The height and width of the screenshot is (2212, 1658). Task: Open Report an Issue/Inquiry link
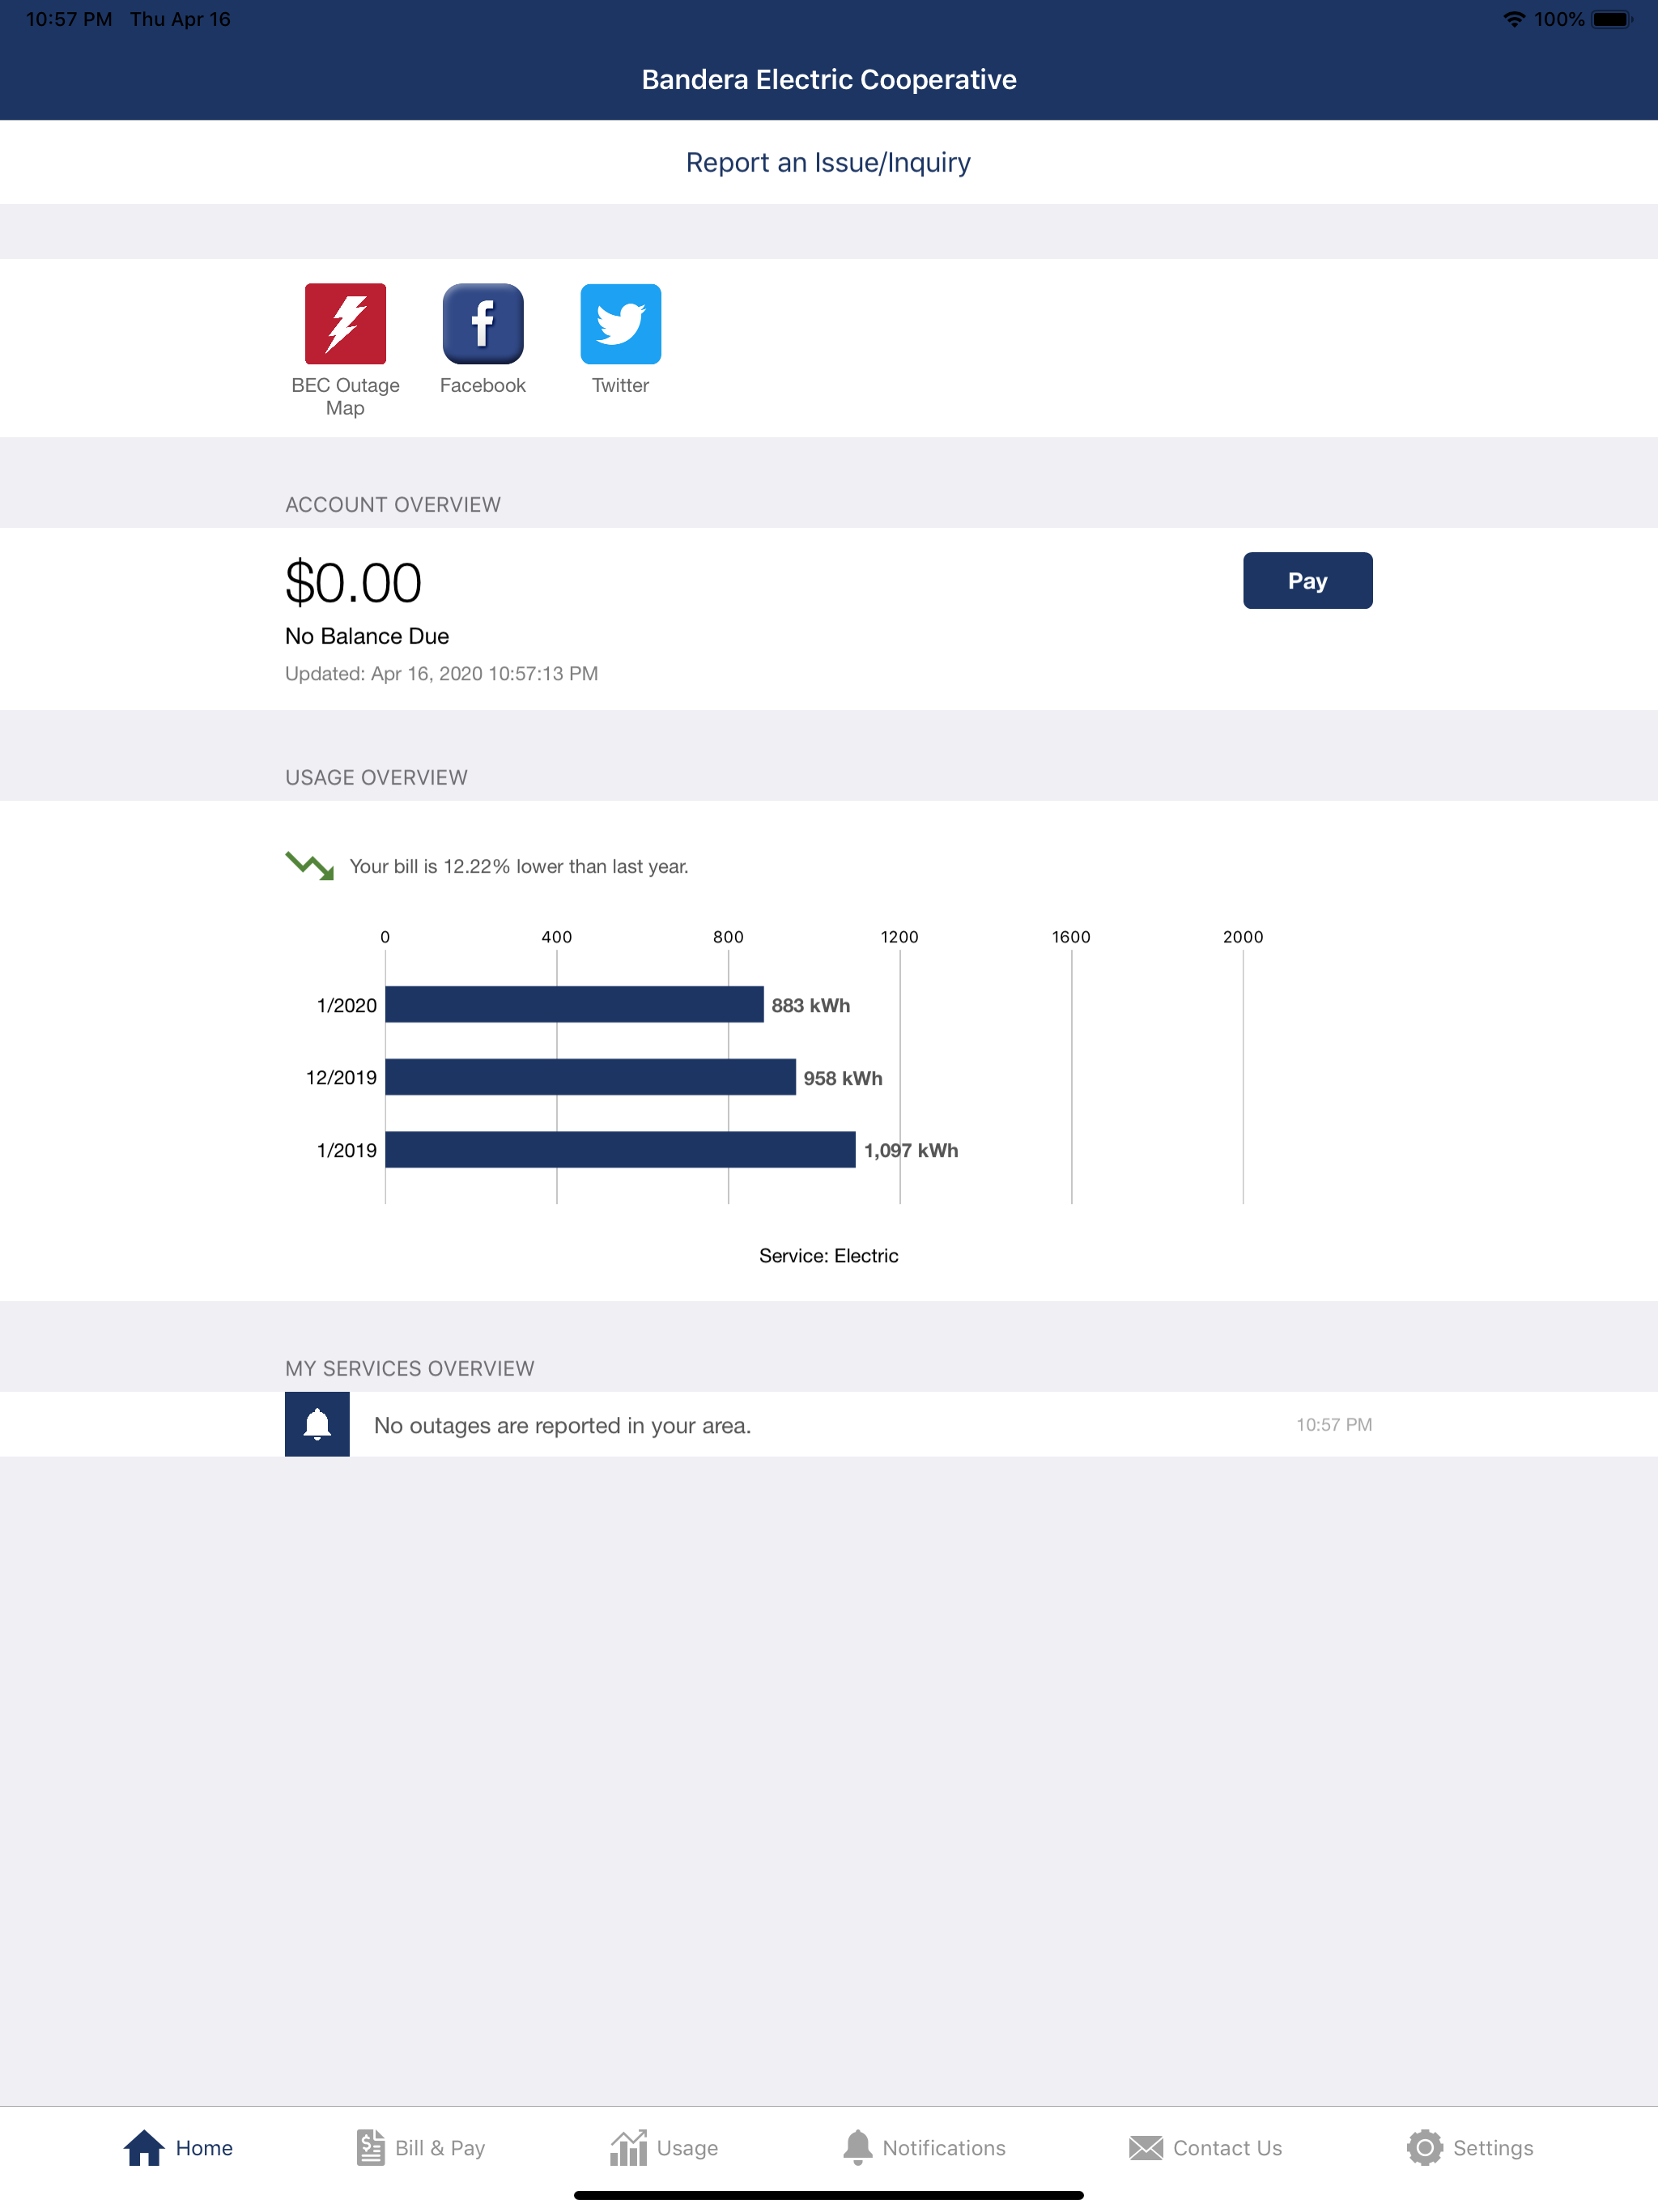(828, 162)
